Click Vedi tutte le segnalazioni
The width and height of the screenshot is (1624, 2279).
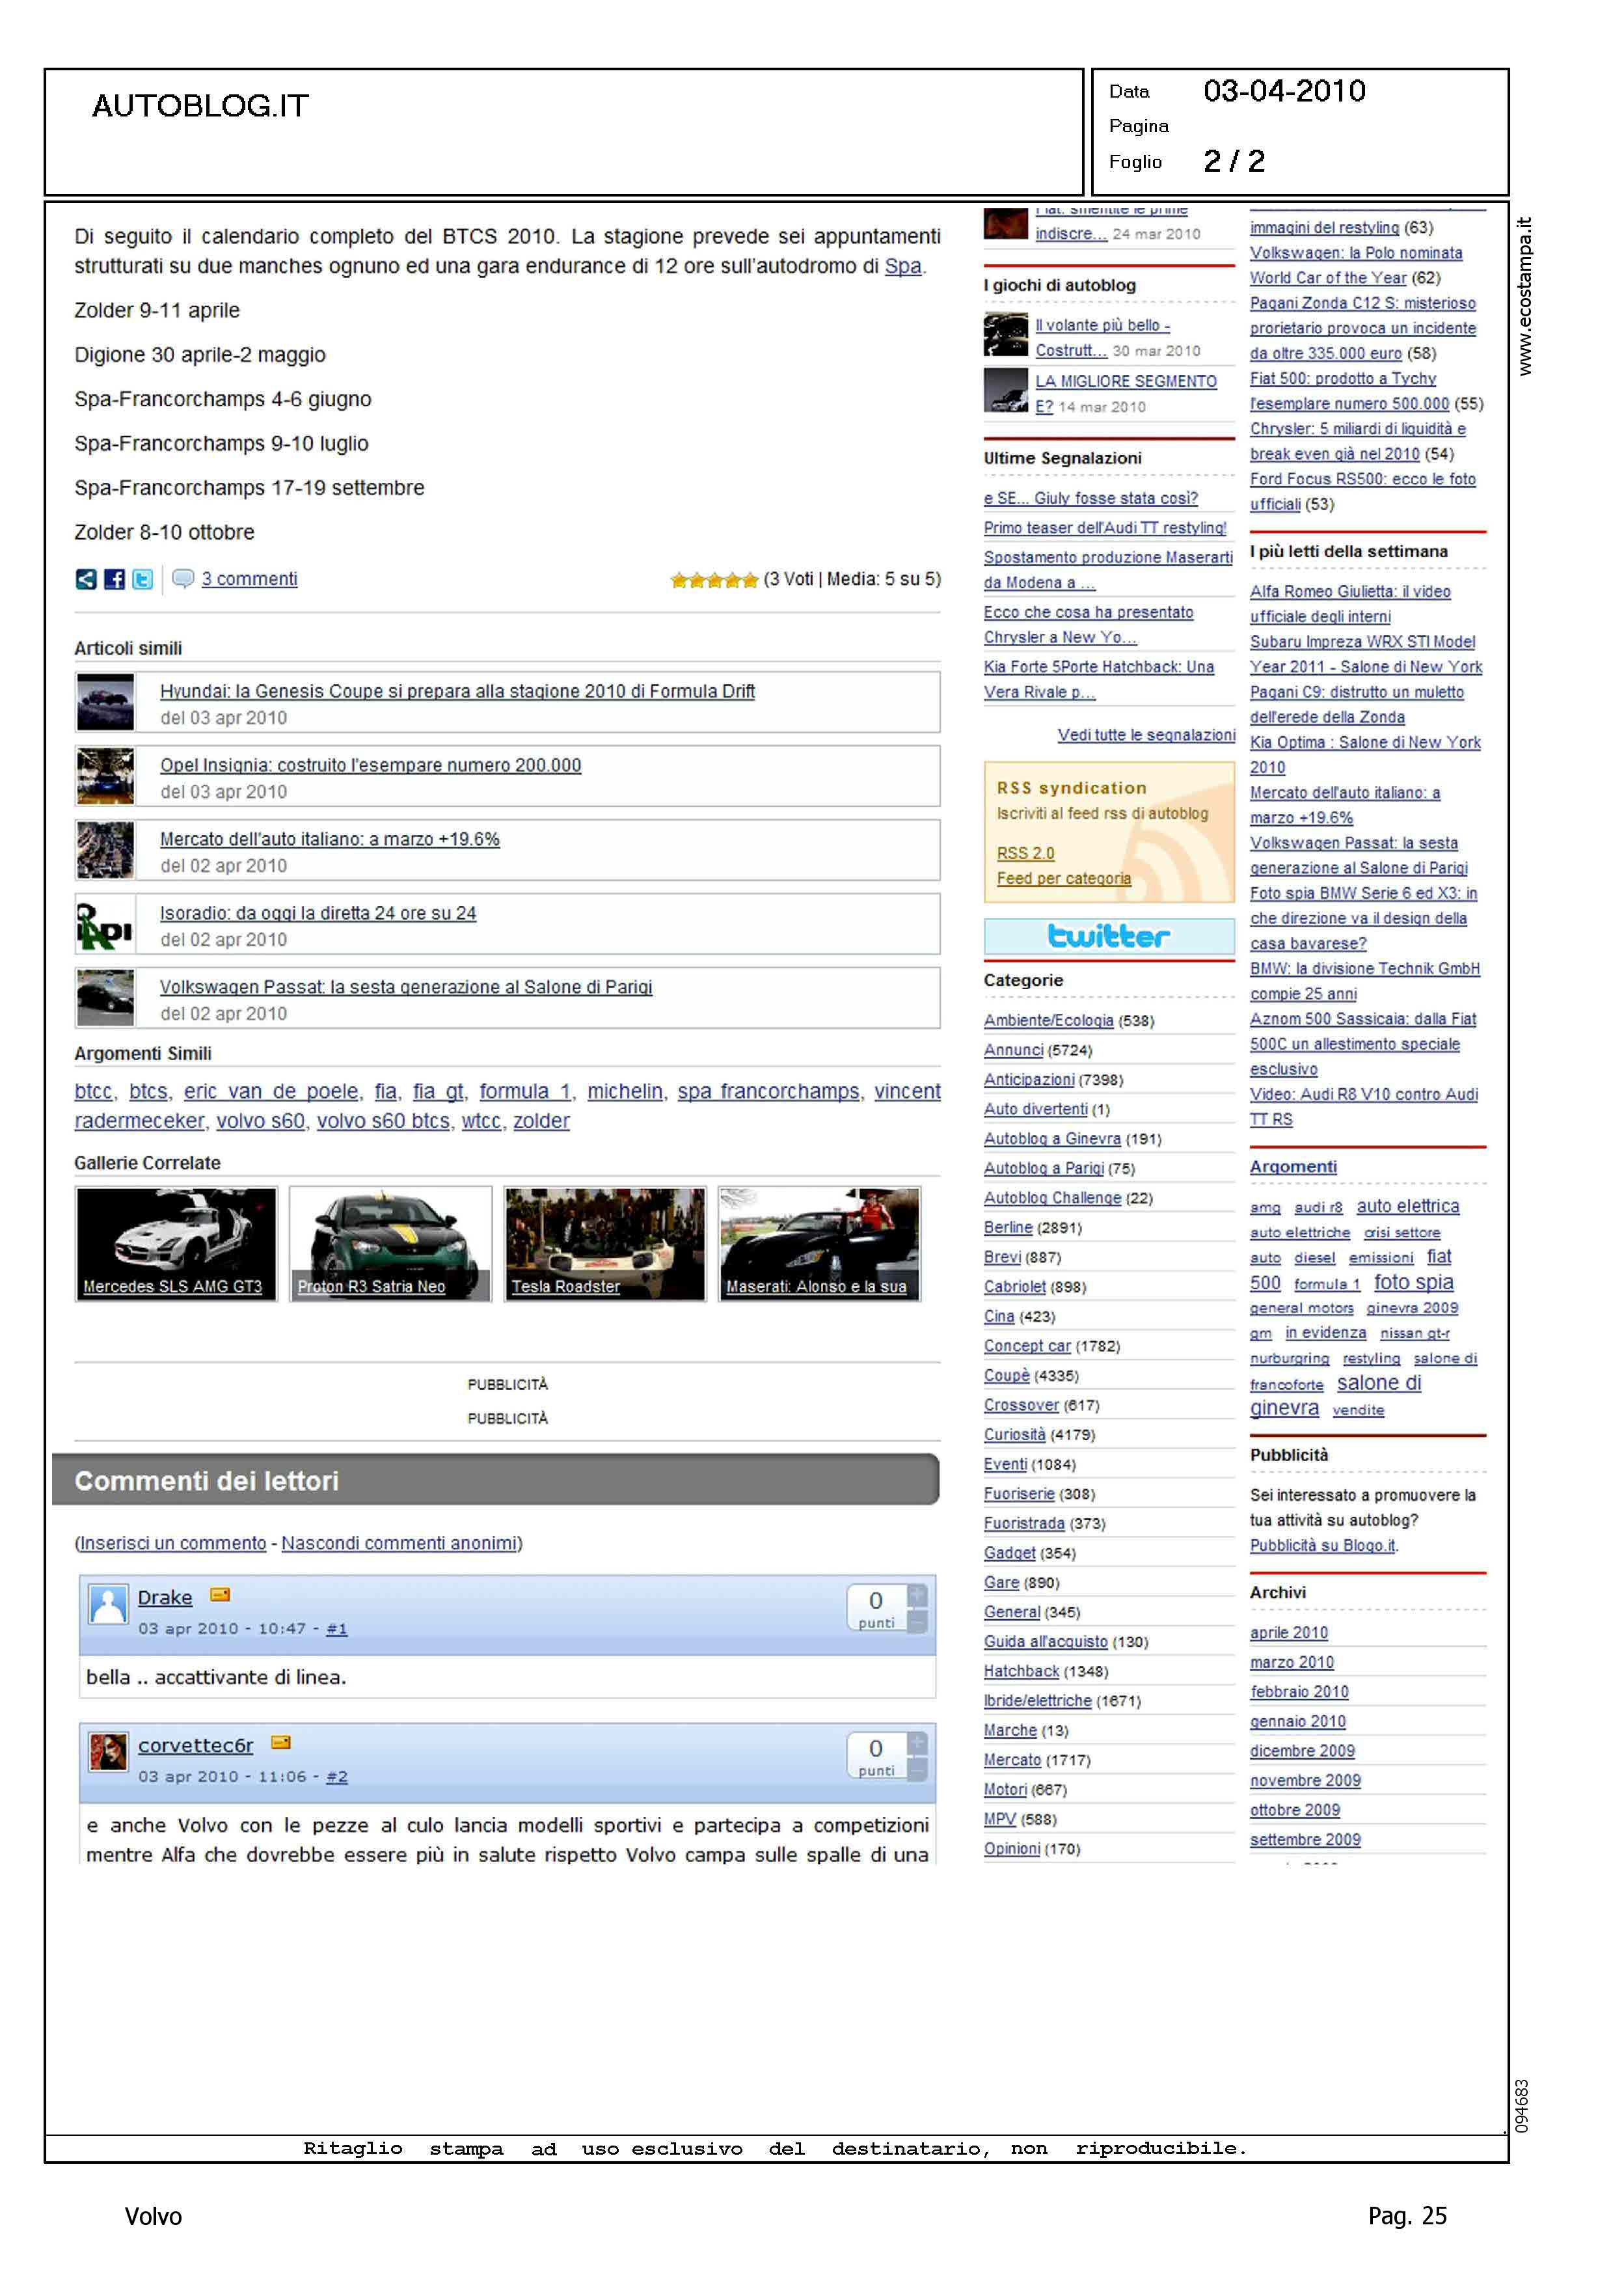[1146, 735]
